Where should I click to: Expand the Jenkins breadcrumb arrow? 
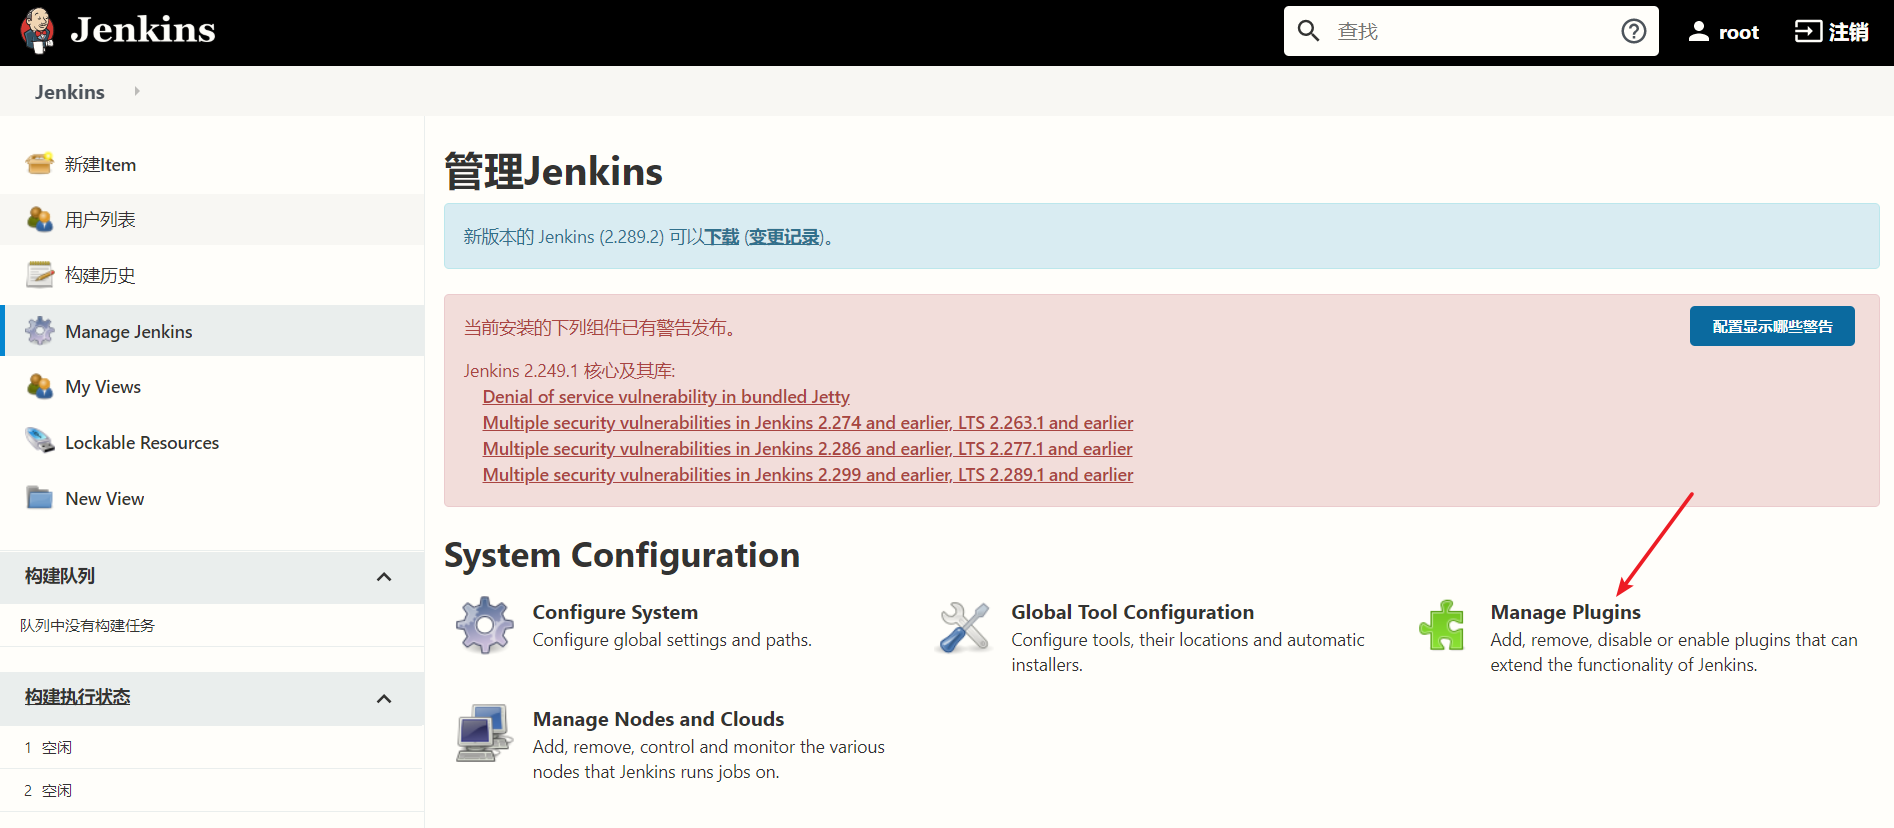pyautogui.click(x=137, y=91)
